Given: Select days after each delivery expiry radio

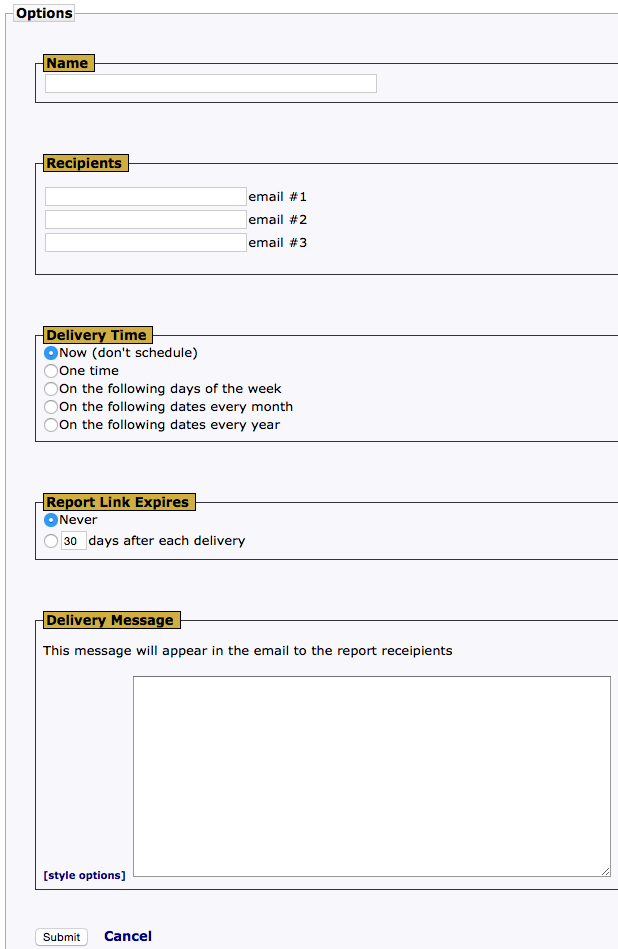Looking at the screenshot, I should click(x=51, y=541).
